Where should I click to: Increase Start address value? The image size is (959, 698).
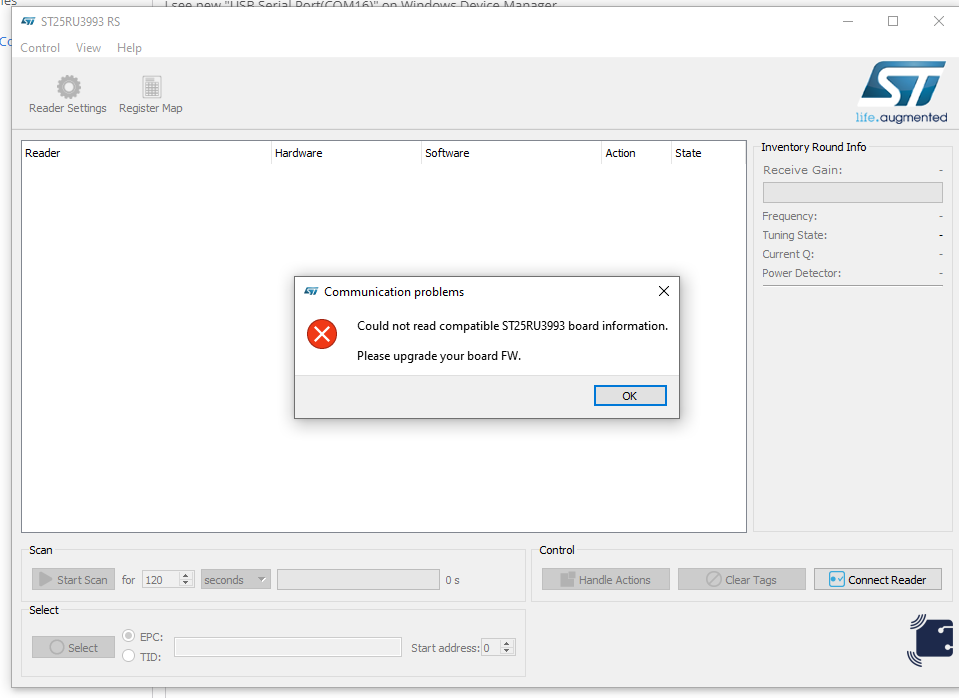[x=506, y=643]
